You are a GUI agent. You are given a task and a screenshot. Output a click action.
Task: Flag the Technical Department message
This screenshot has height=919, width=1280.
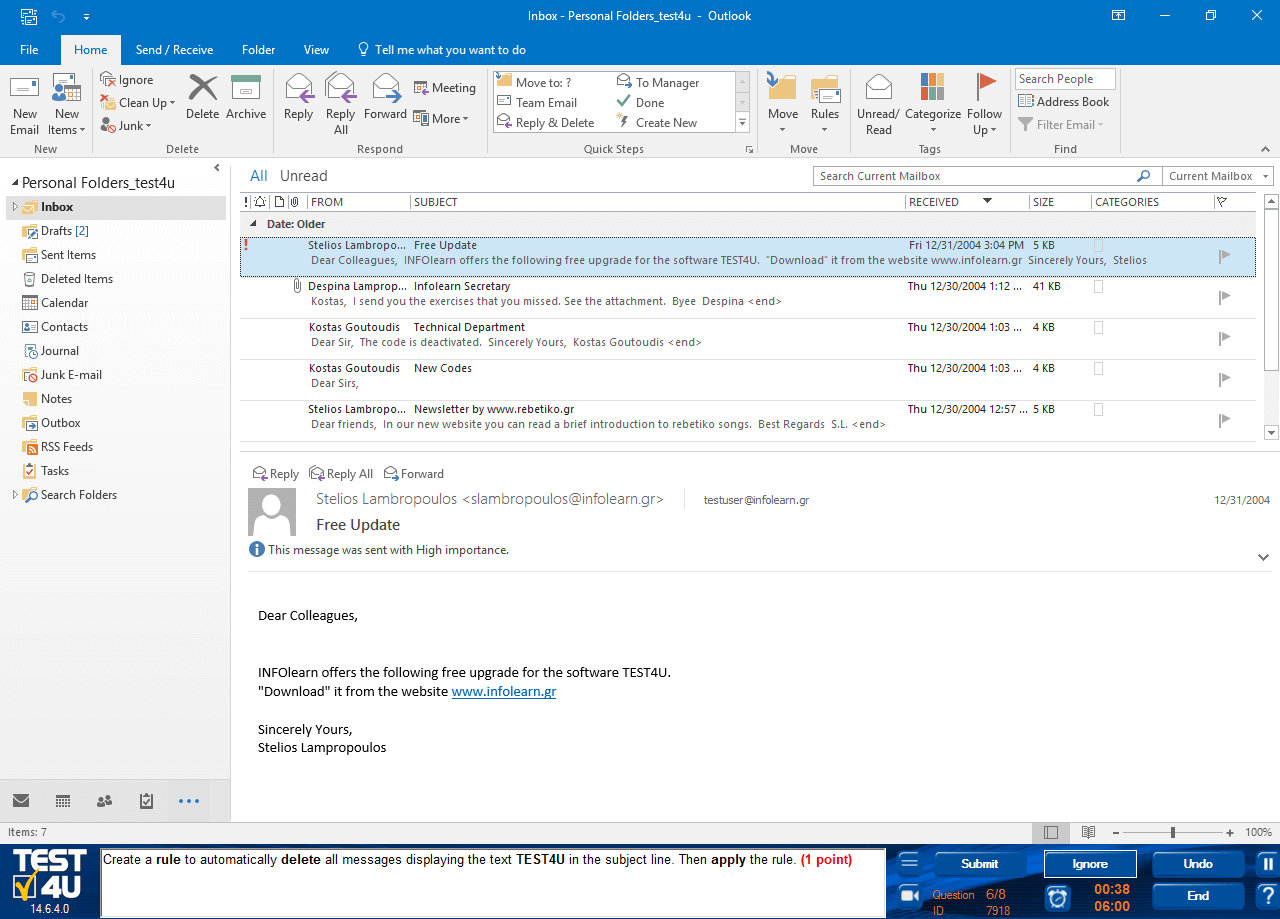[1224, 338]
